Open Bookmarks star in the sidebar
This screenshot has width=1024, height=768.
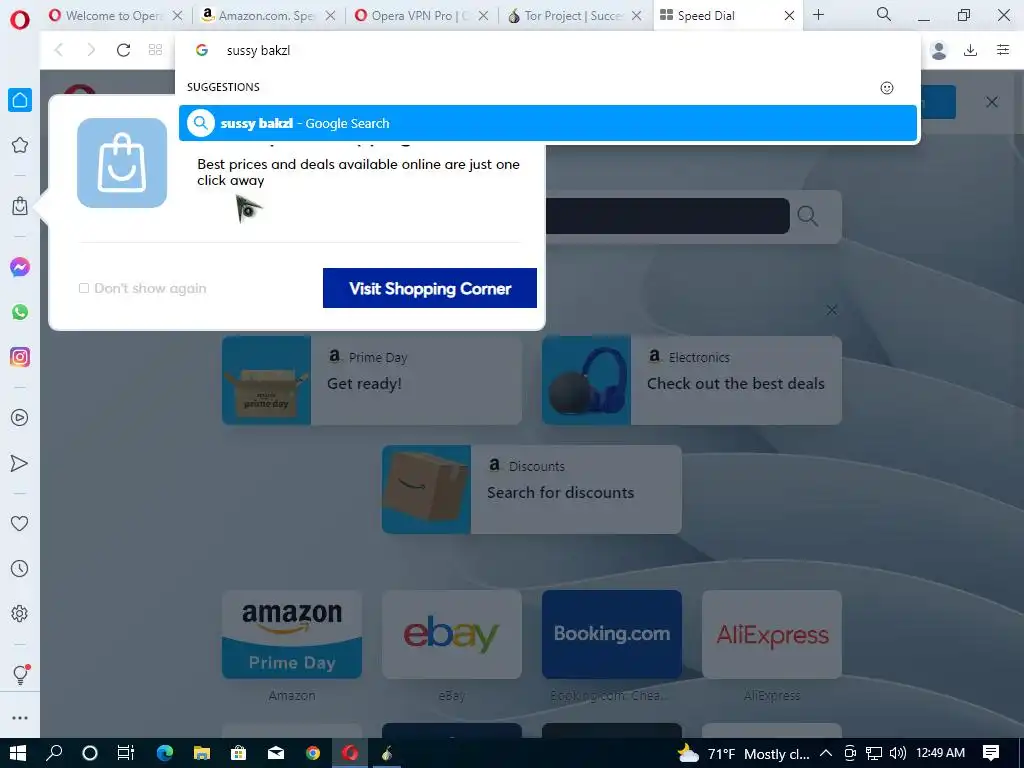pyautogui.click(x=20, y=145)
